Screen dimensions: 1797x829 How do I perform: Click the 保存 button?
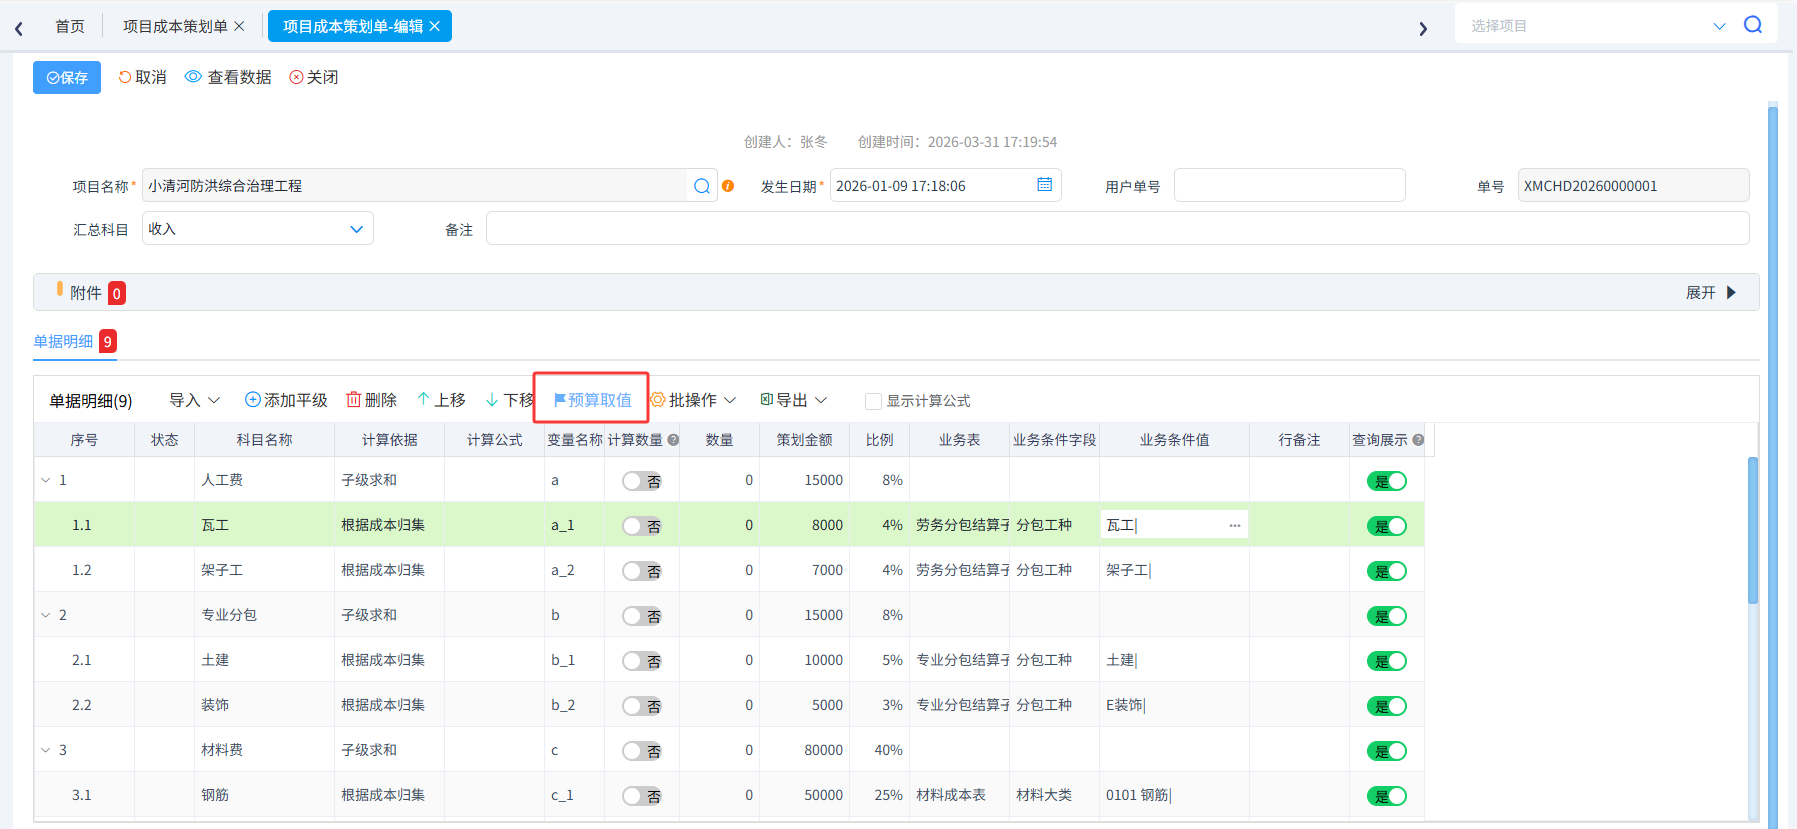(x=67, y=77)
